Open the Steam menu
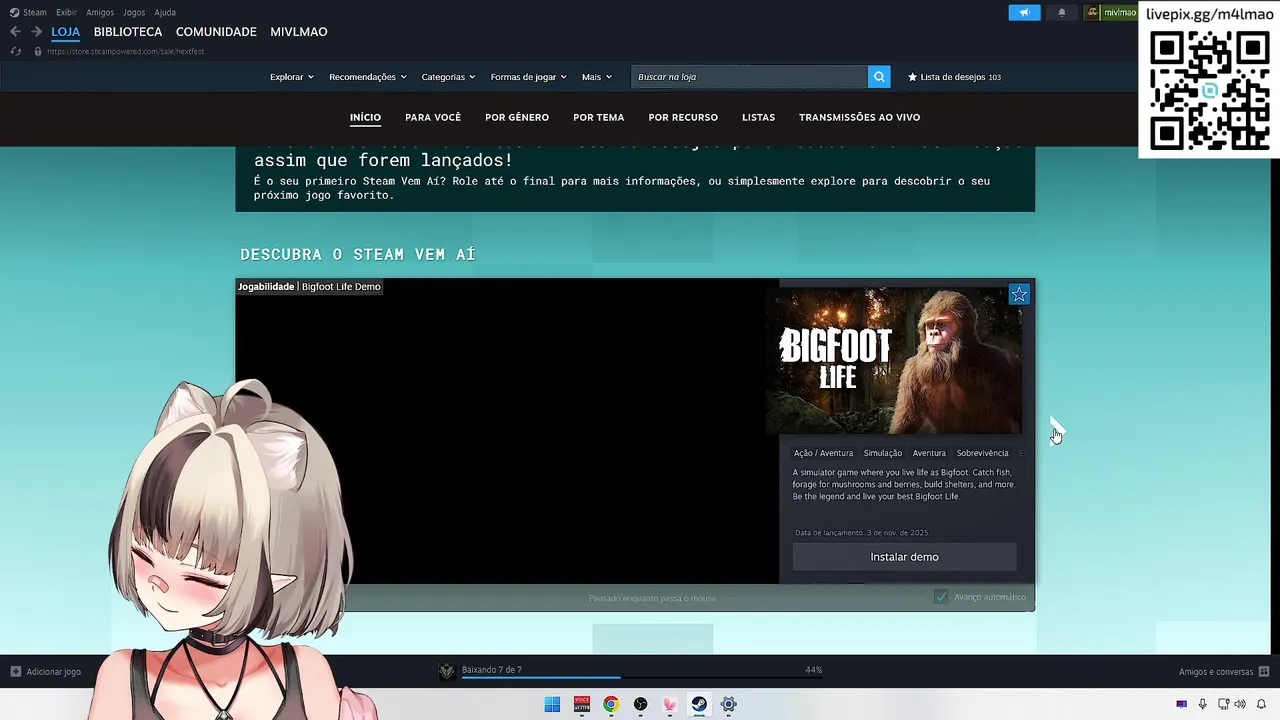This screenshot has height=720, width=1280. (29, 12)
